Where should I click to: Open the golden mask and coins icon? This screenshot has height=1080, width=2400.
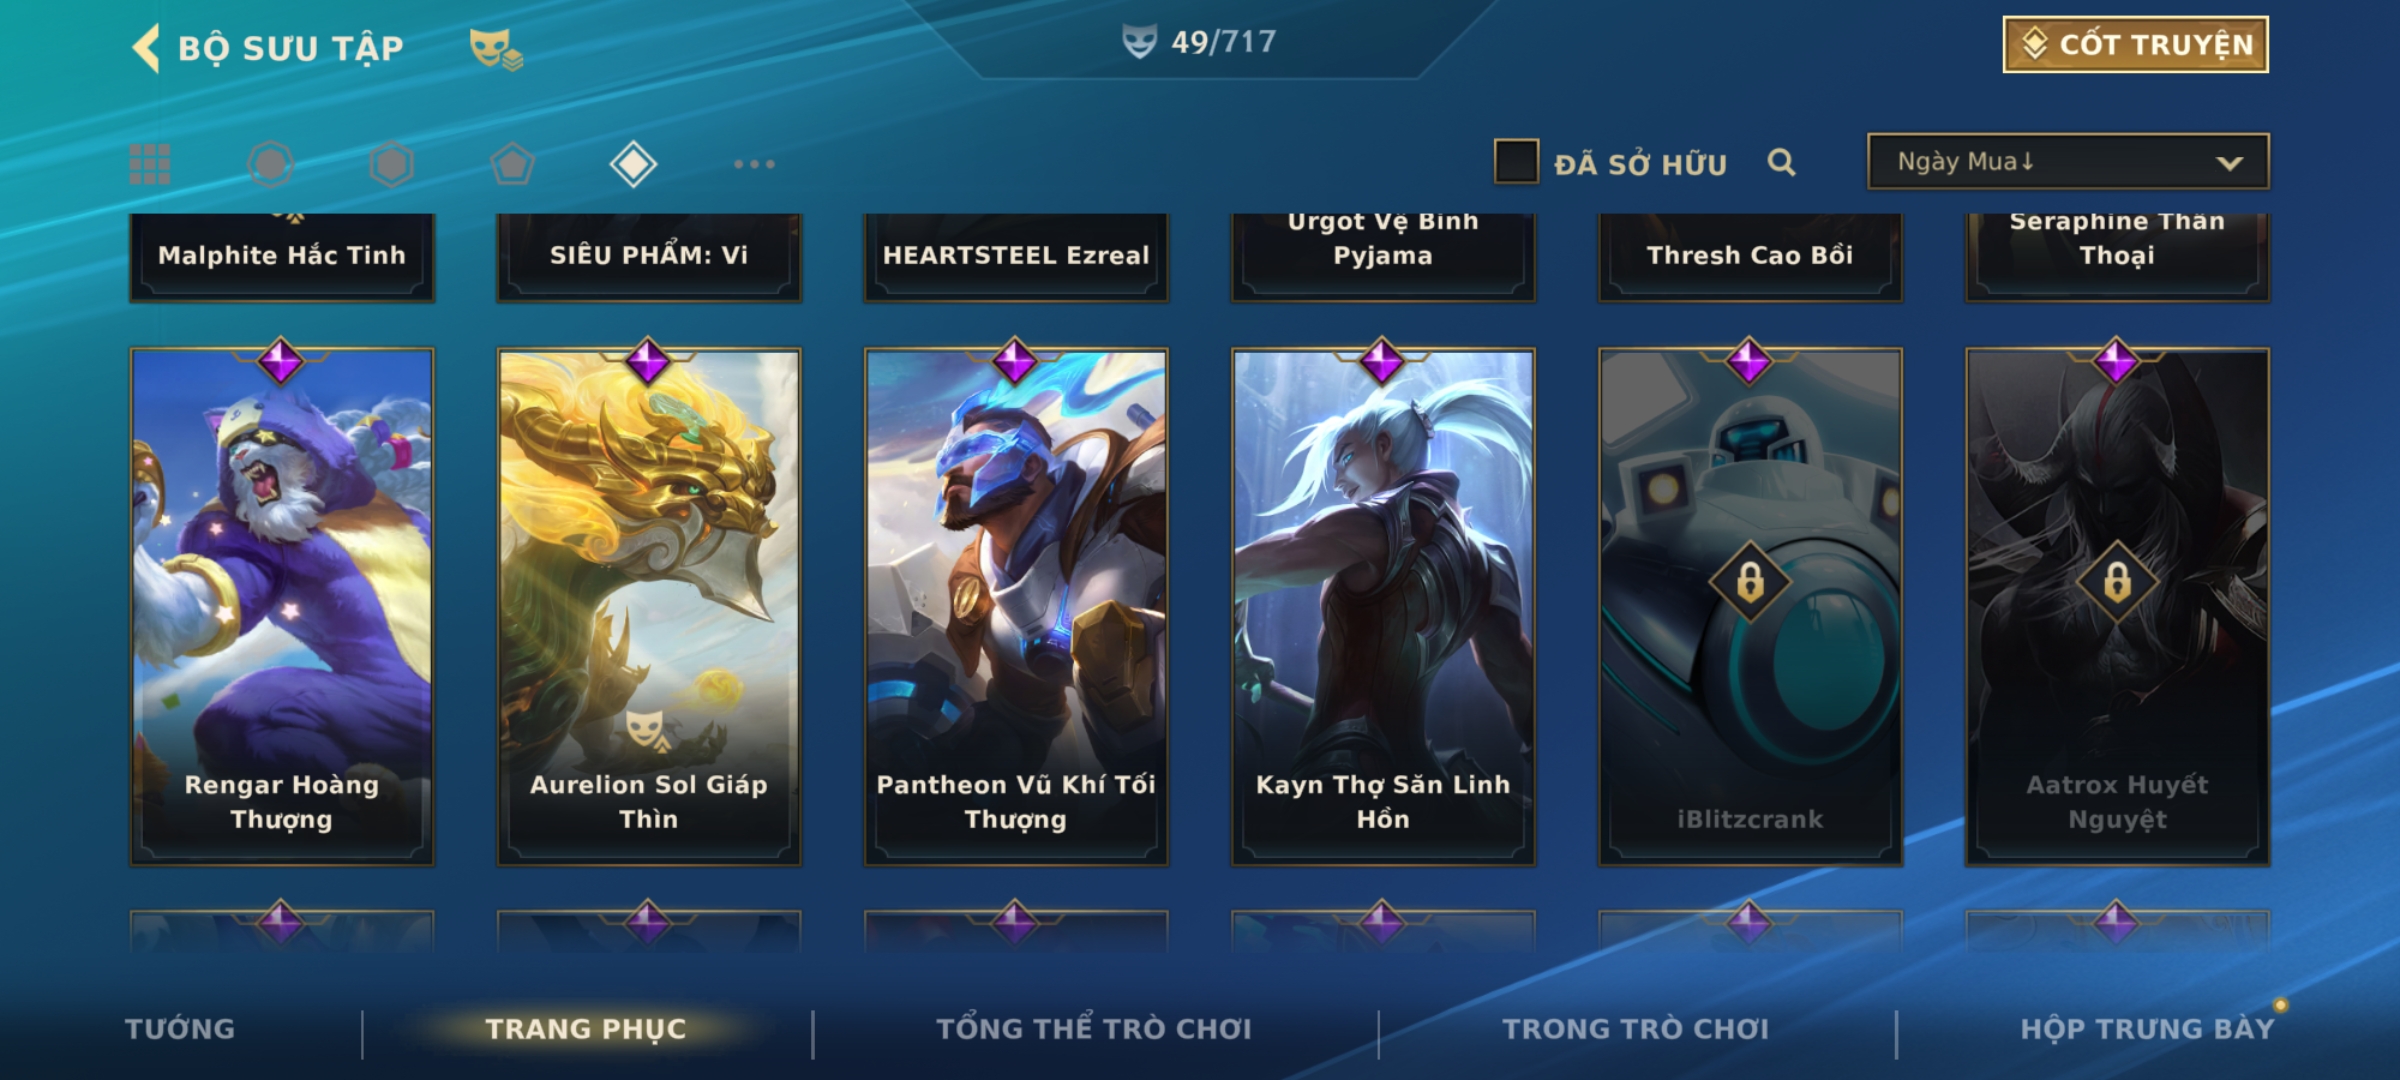point(496,48)
